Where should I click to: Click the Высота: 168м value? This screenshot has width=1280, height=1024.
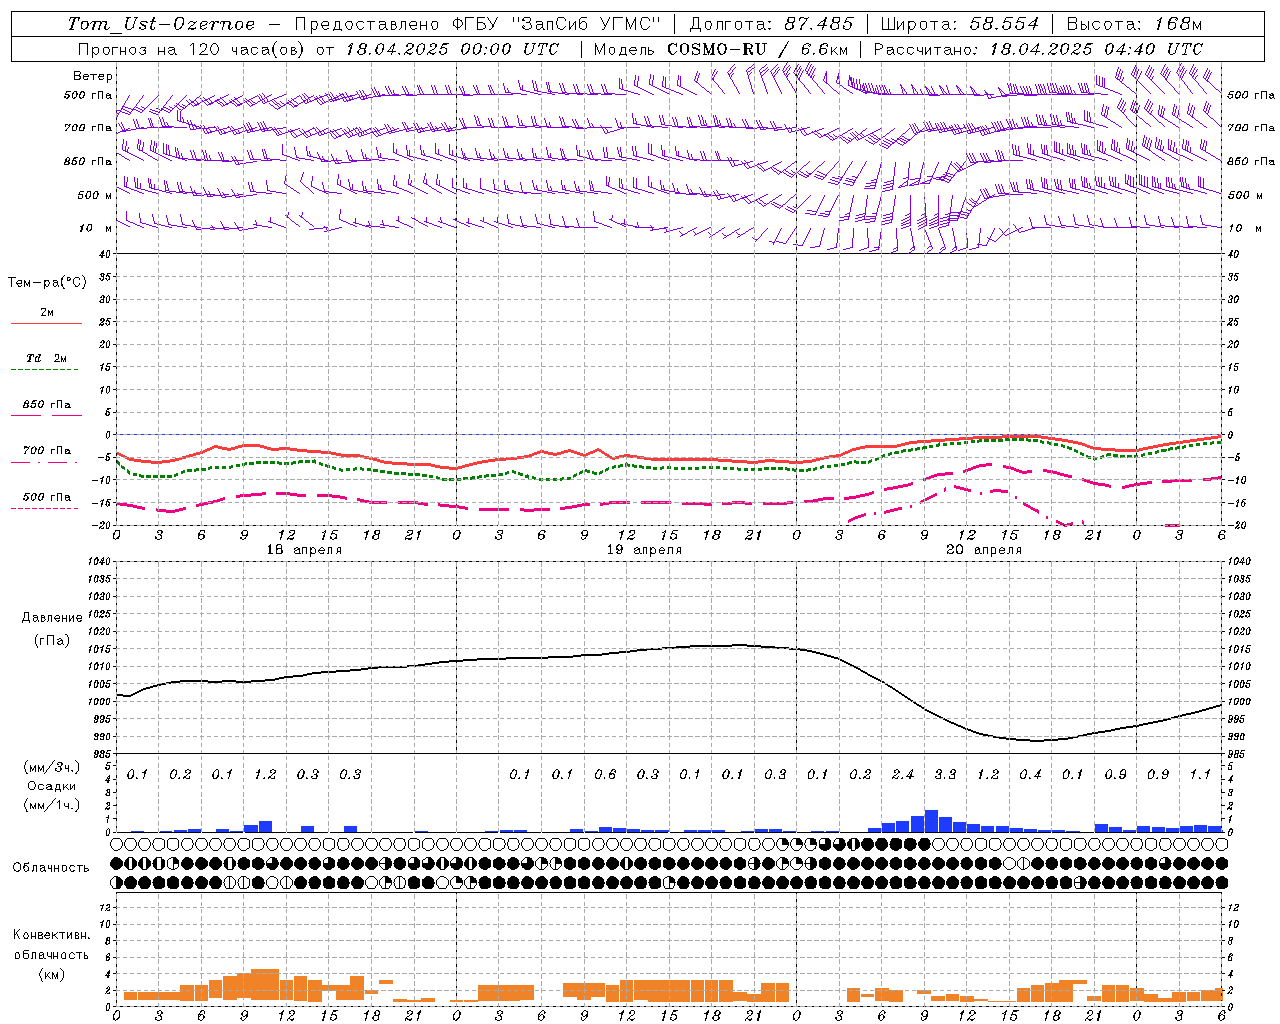pos(1134,24)
